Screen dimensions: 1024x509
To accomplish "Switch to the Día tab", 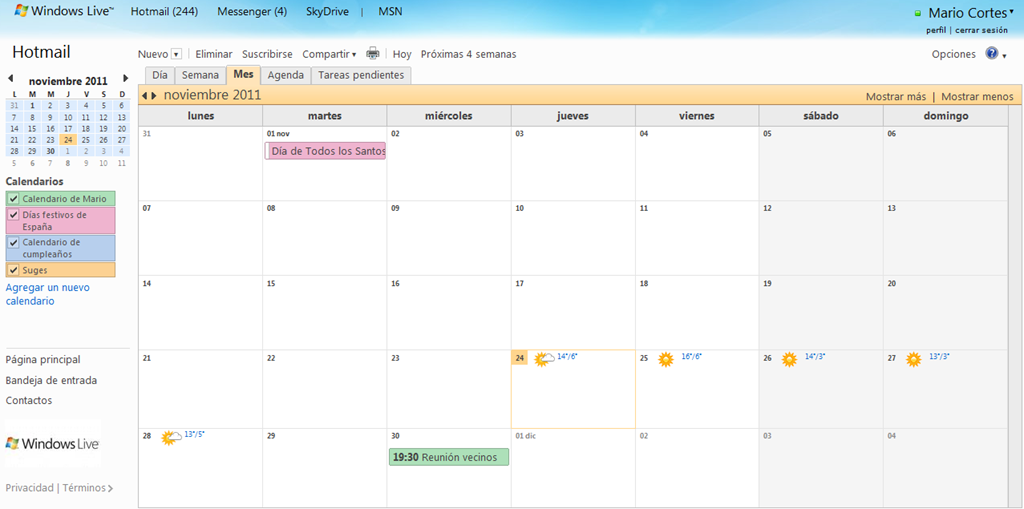I will tap(160, 75).
